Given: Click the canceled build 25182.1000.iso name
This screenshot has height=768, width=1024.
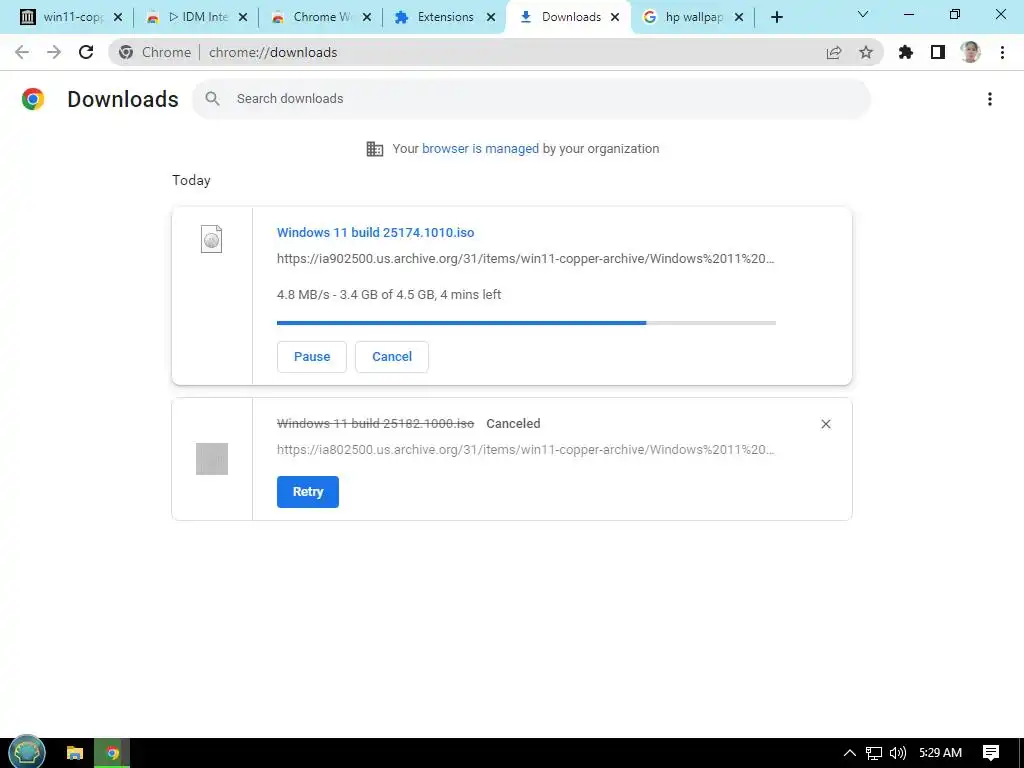Looking at the screenshot, I should tap(376, 424).
